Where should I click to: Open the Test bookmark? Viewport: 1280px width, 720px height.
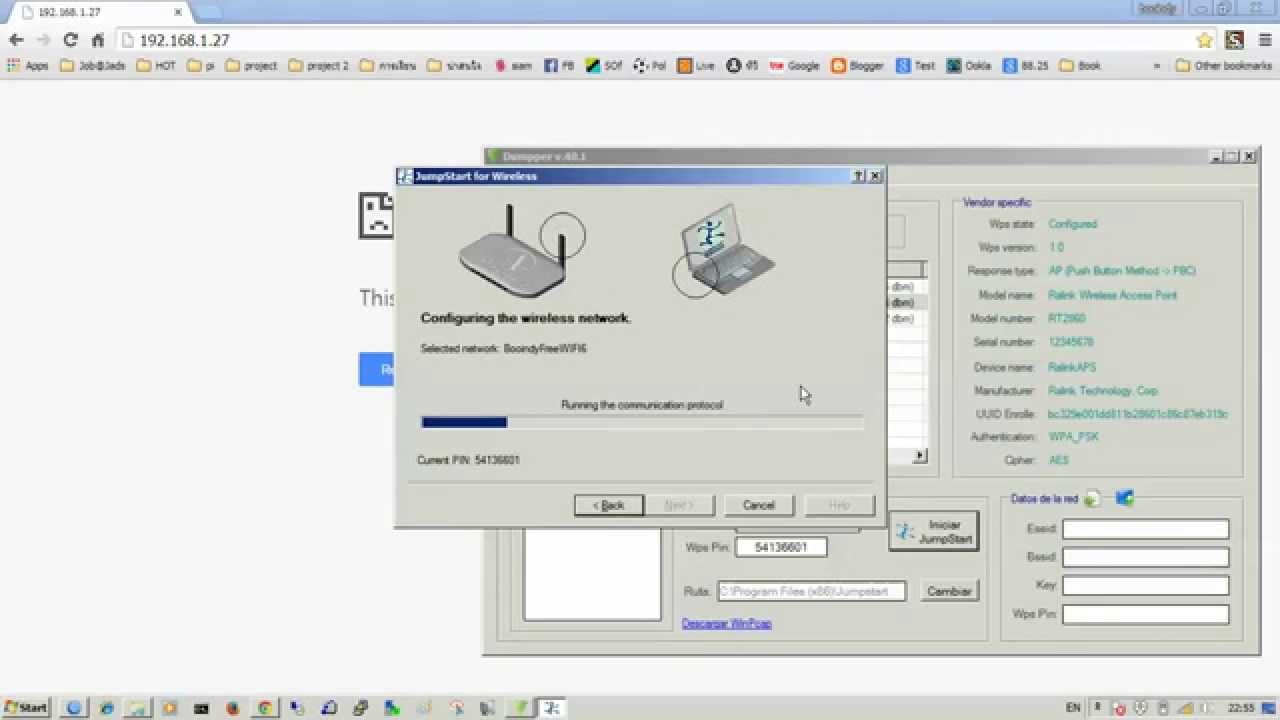[916, 66]
